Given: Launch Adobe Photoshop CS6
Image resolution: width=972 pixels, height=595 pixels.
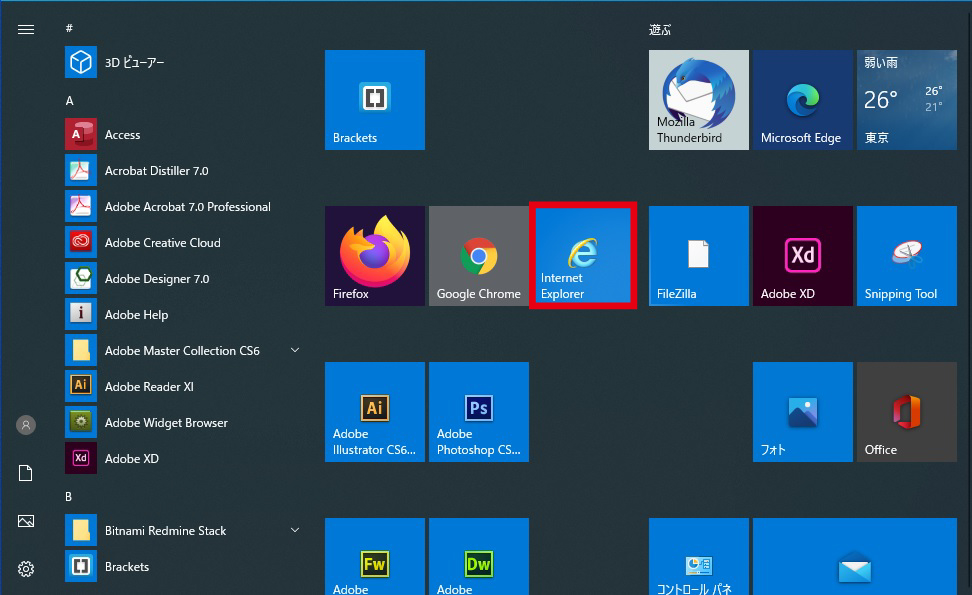Looking at the screenshot, I should [478, 411].
